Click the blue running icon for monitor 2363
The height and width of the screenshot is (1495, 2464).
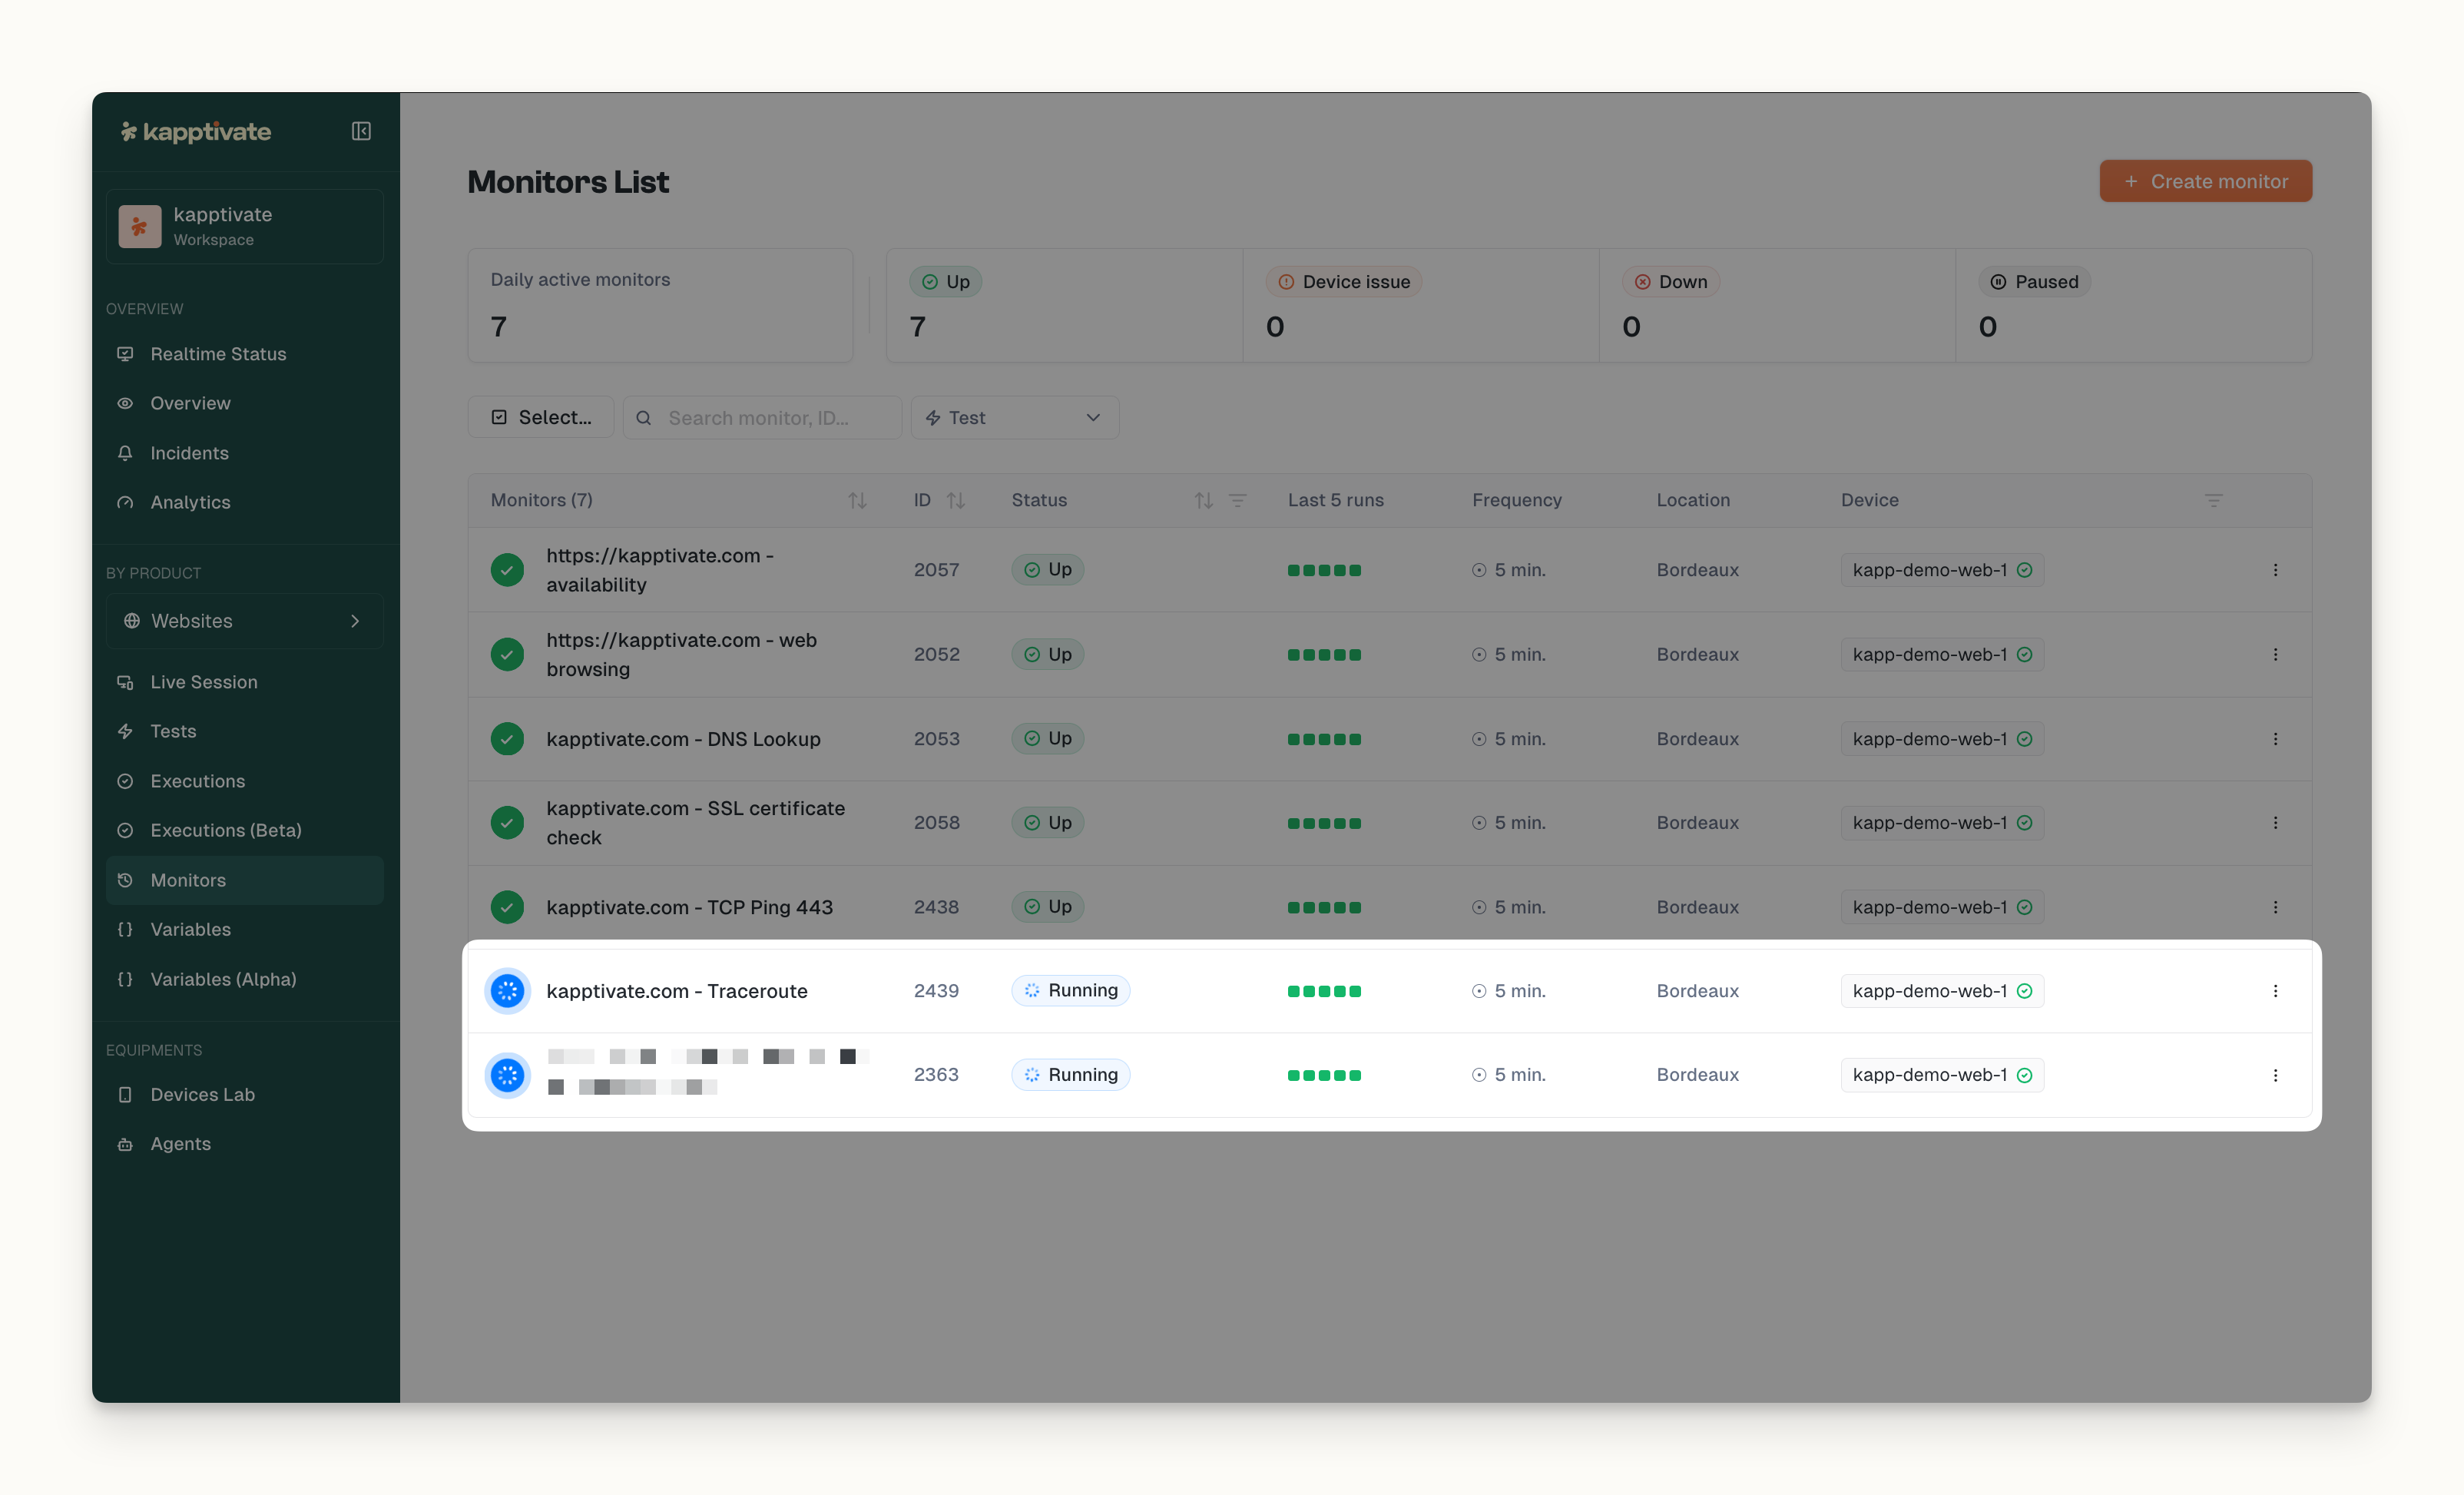(507, 1075)
